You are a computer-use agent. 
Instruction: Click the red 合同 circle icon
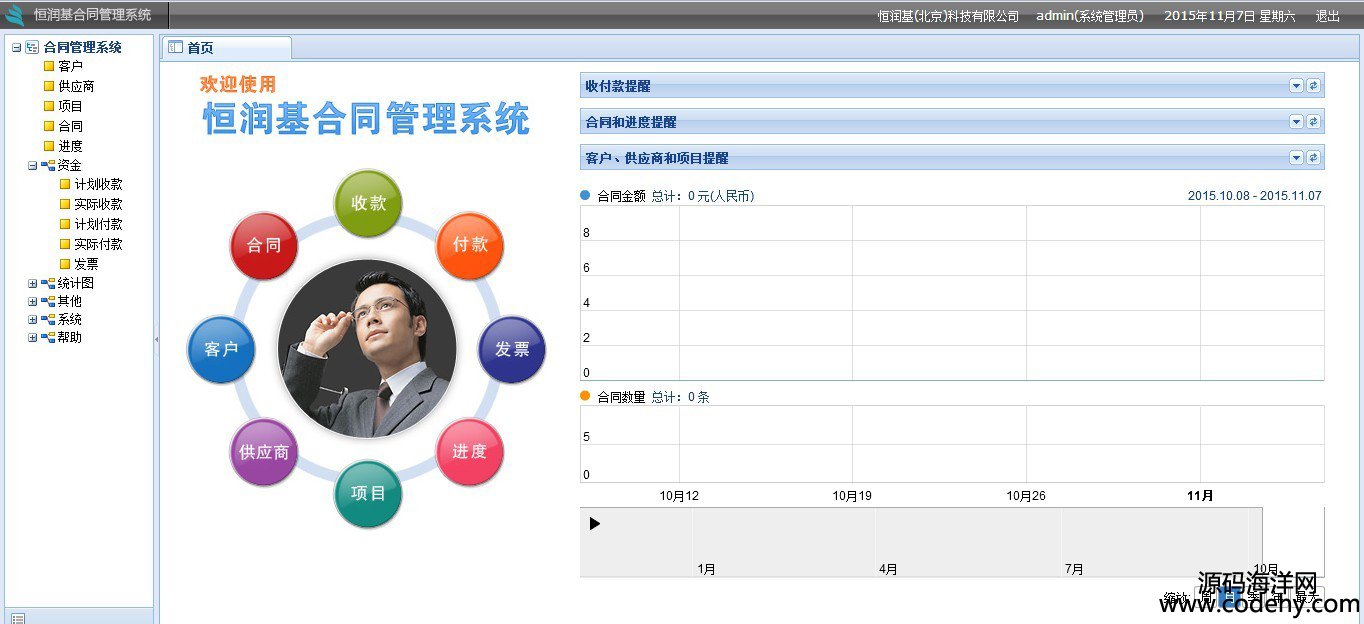click(263, 245)
